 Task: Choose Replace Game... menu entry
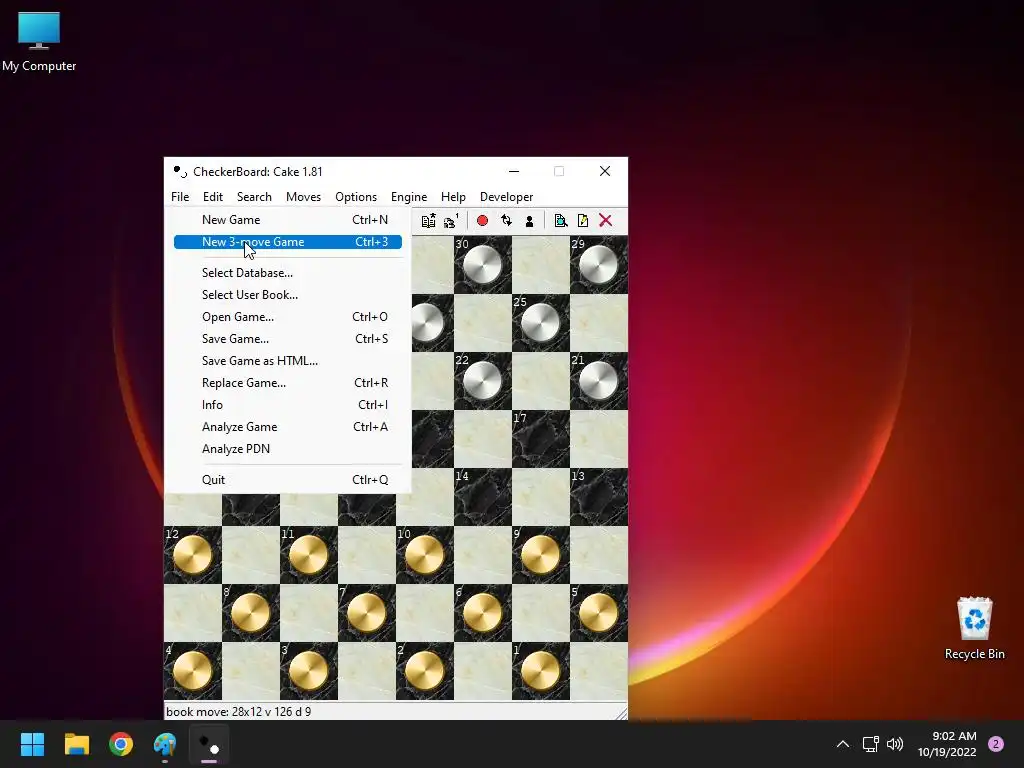[287, 383]
